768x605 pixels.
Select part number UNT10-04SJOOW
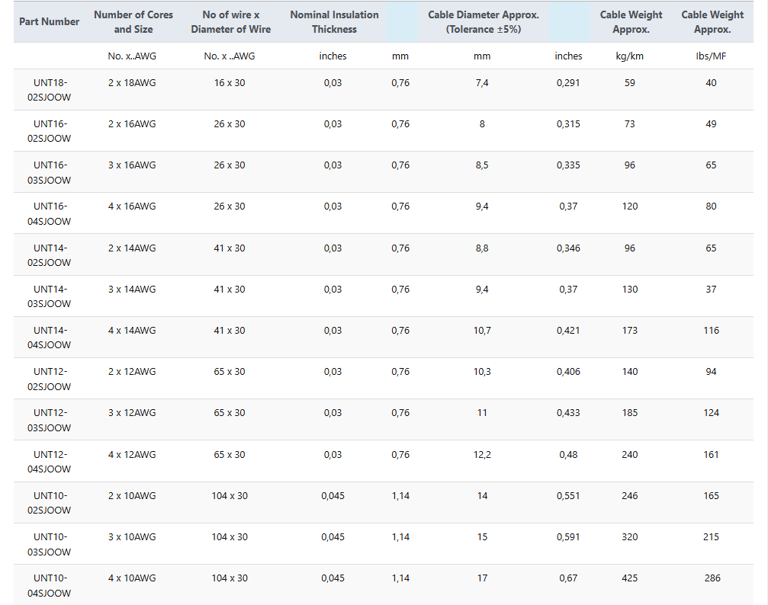[x=49, y=585]
